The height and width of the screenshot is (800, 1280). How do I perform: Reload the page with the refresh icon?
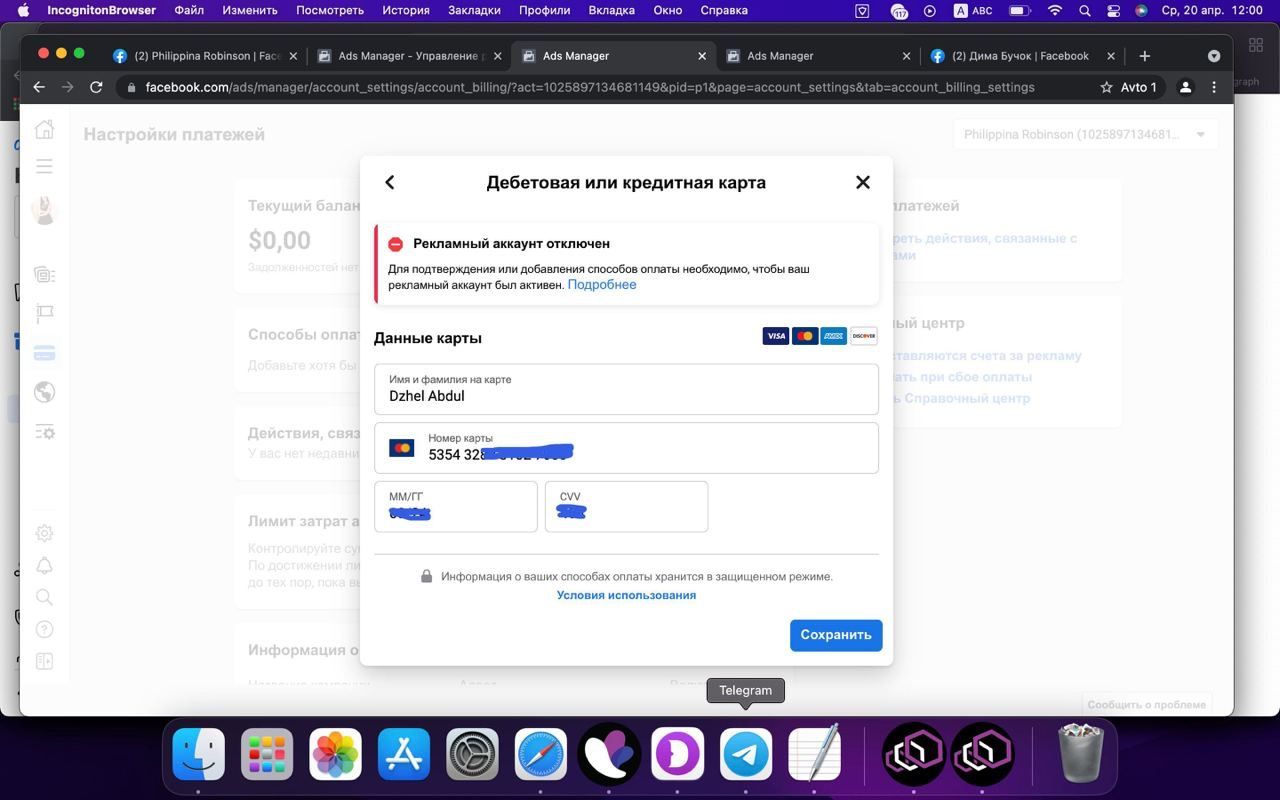click(x=96, y=87)
